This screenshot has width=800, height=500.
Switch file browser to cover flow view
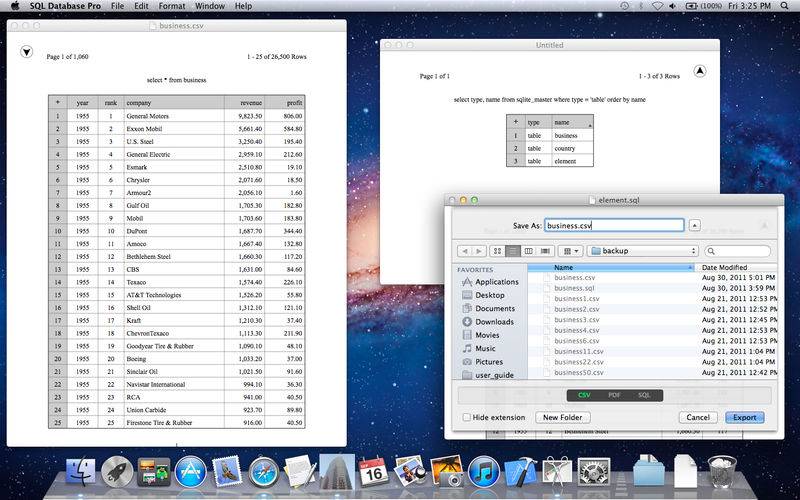[543, 251]
